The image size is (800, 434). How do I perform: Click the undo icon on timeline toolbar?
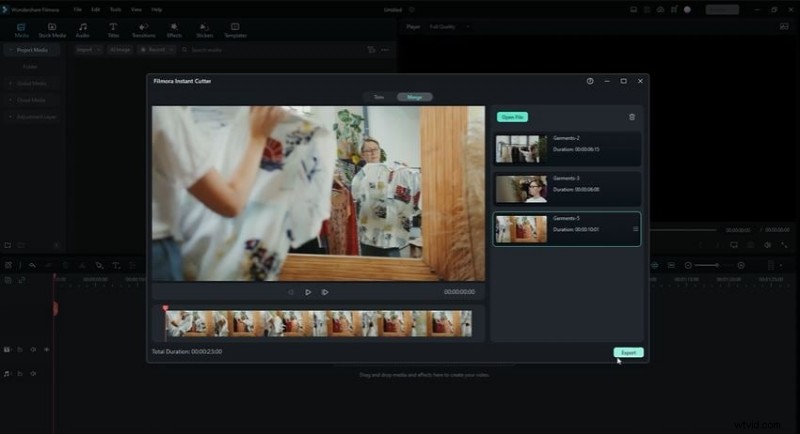click(32, 265)
